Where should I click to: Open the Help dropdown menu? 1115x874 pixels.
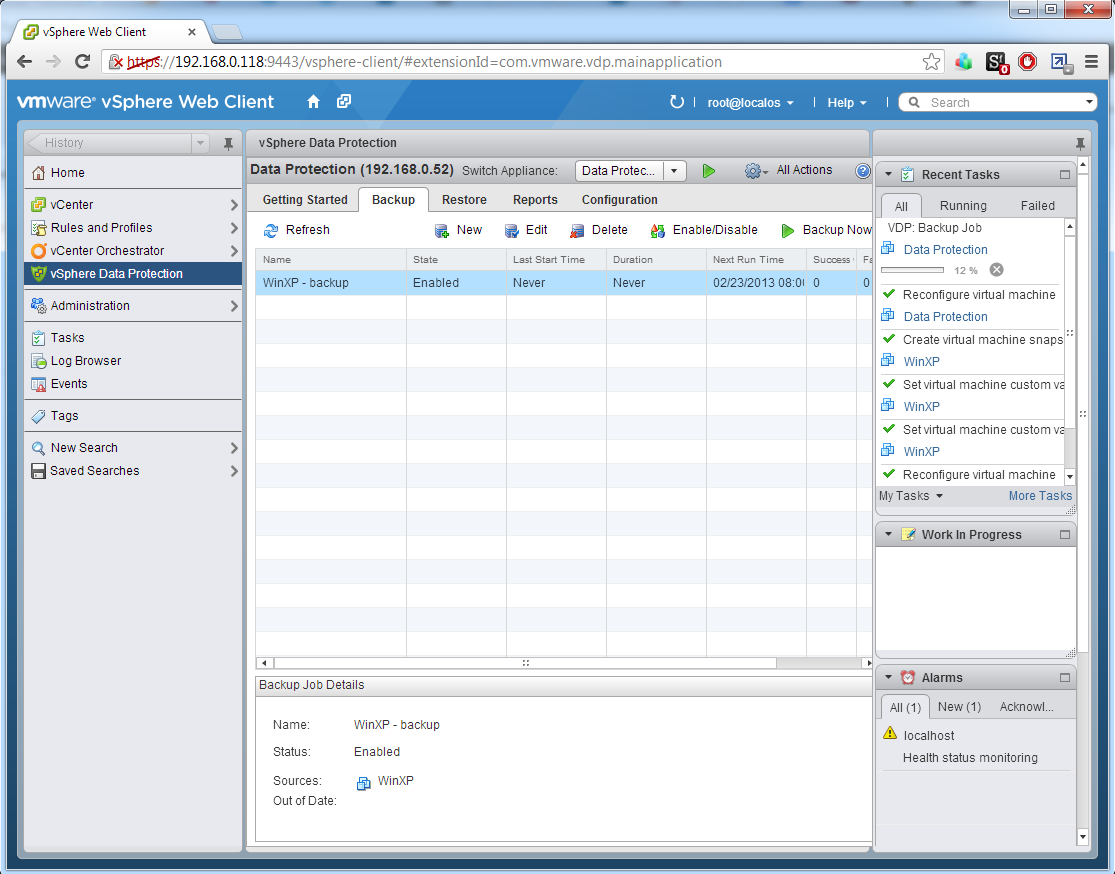847,102
